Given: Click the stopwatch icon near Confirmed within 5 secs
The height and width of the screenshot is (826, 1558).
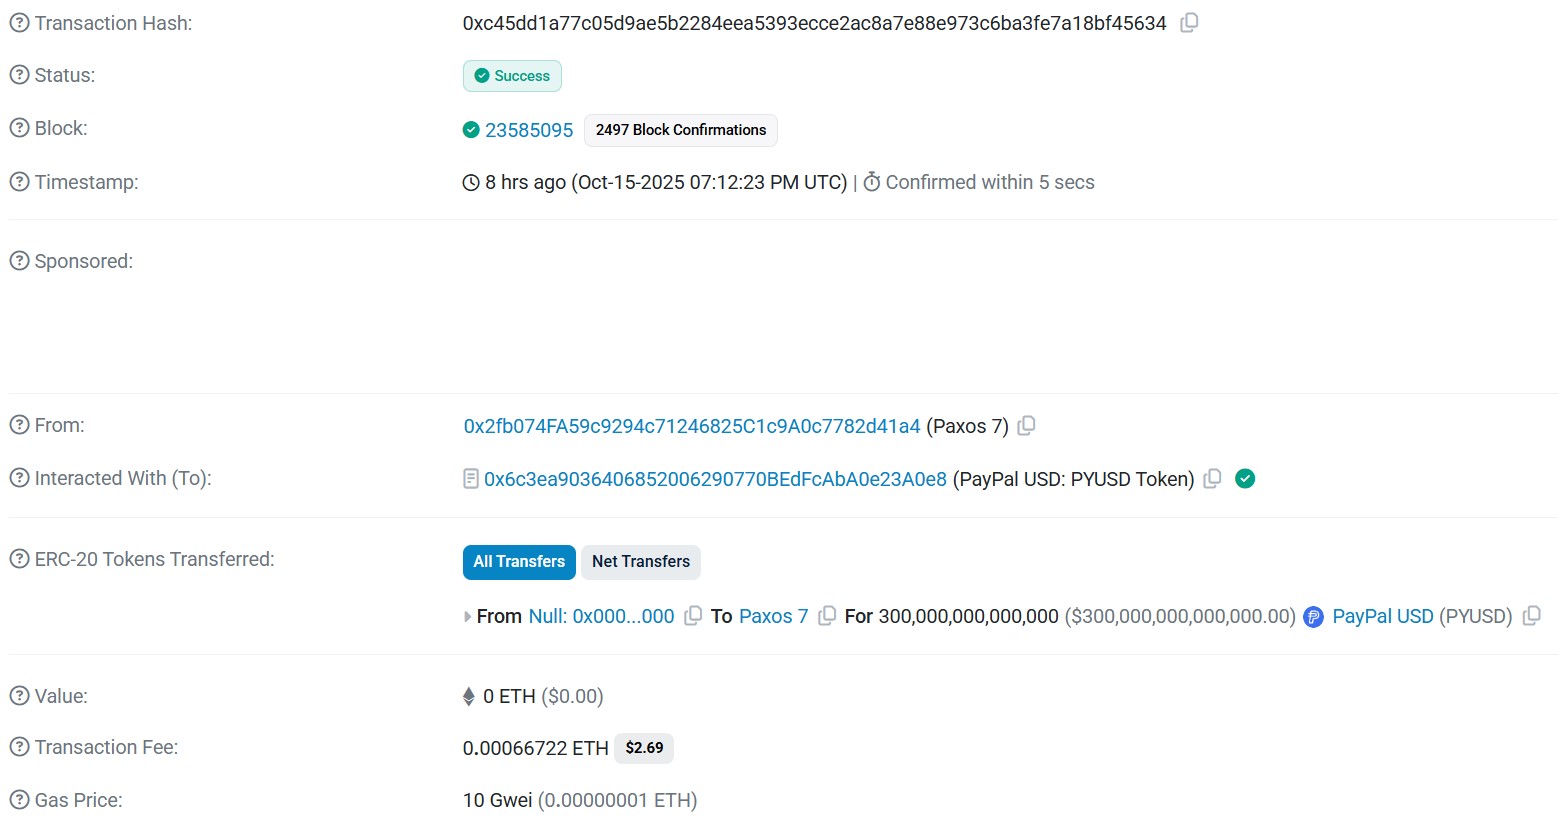Looking at the screenshot, I should [x=871, y=181].
